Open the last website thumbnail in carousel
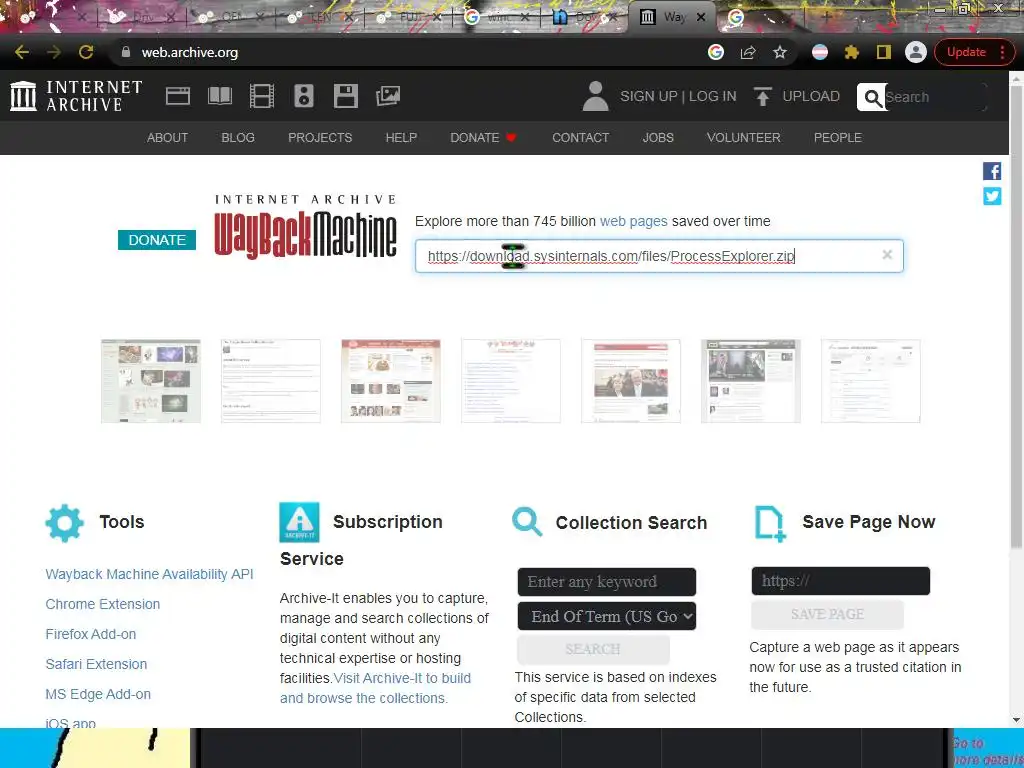The width and height of the screenshot is (1024, 768). (871, 381)
